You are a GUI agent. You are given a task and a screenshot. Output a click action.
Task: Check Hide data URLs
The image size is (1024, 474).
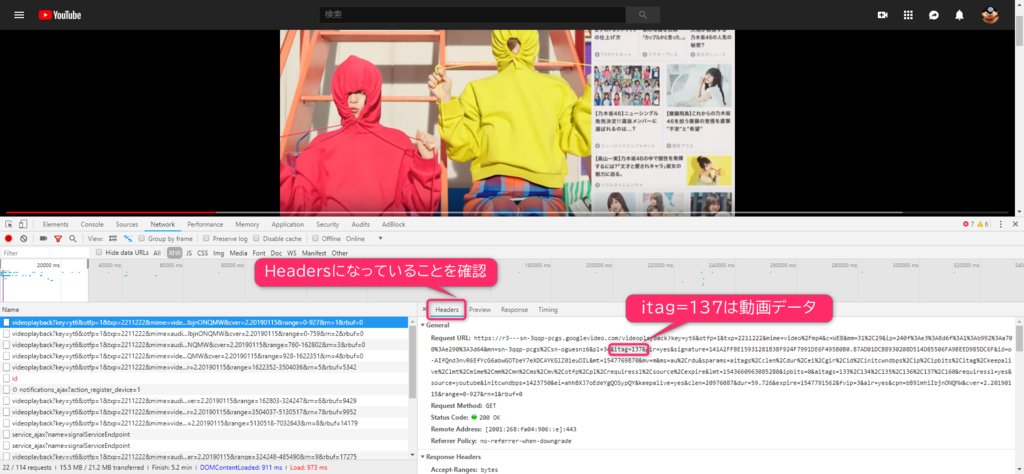99,253
